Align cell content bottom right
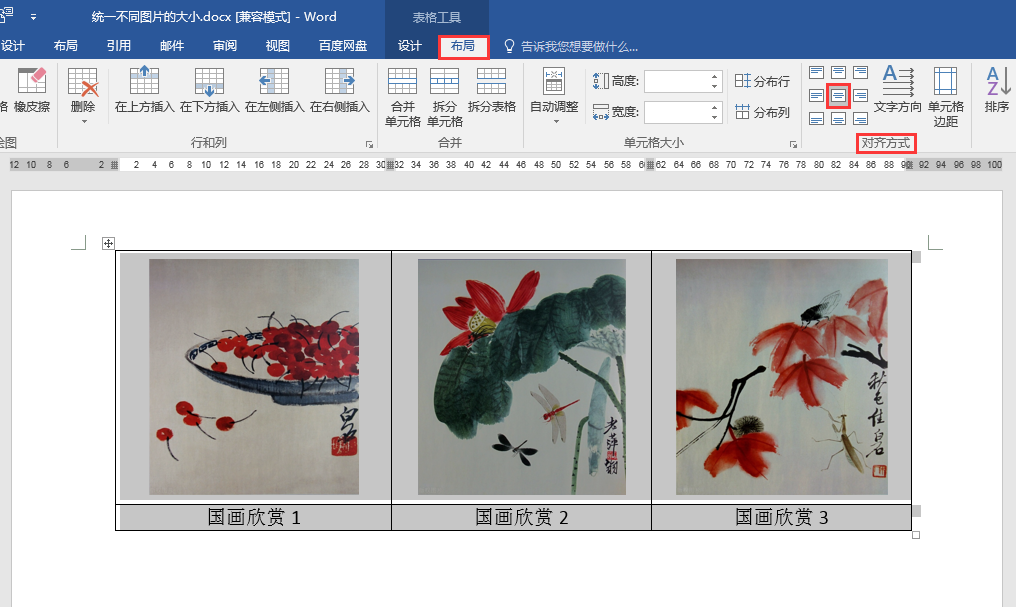Screen dimensions: 1016x607 860,119
